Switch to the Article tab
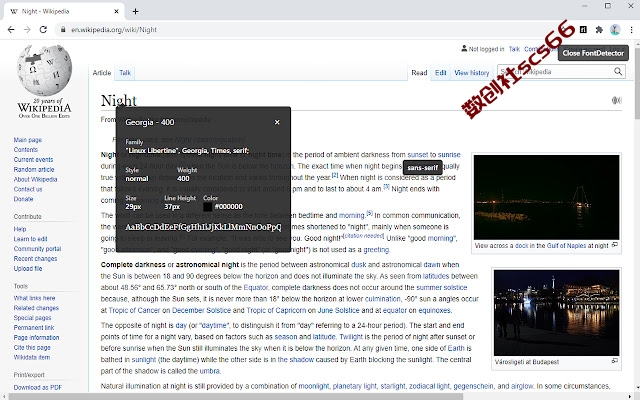 (x=102, y=73)
